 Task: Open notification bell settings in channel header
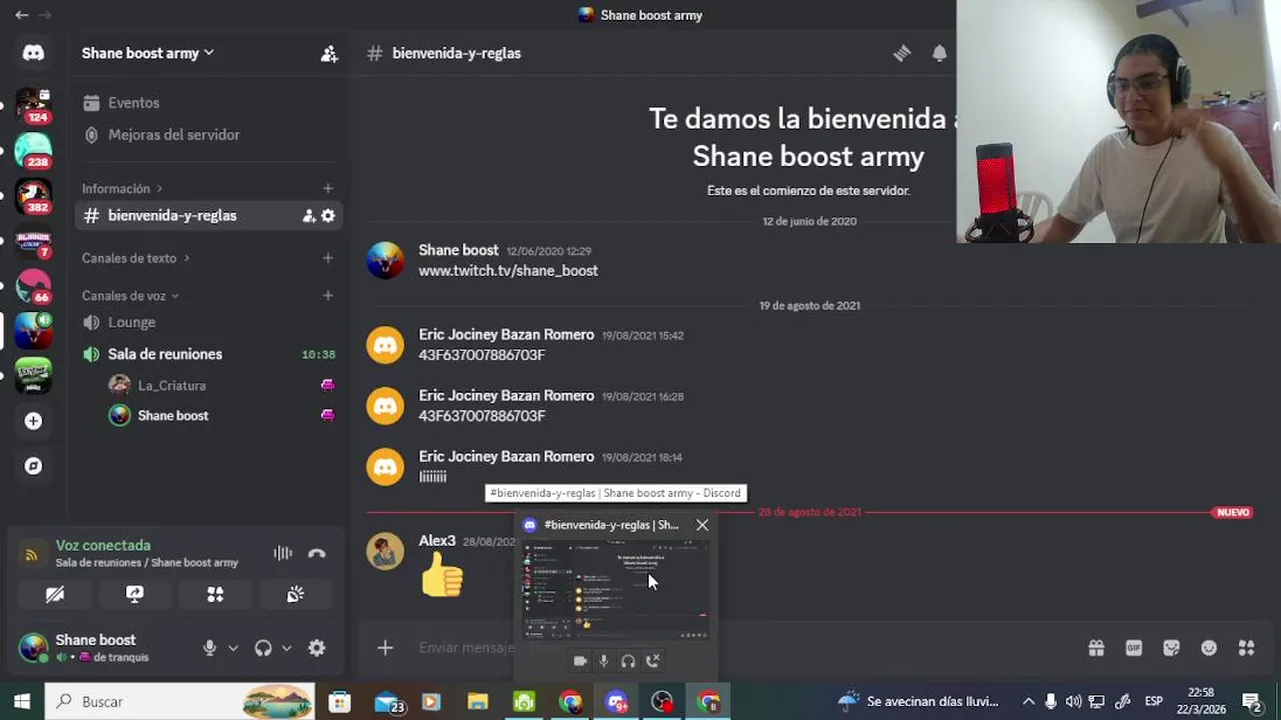pos(939,54)
